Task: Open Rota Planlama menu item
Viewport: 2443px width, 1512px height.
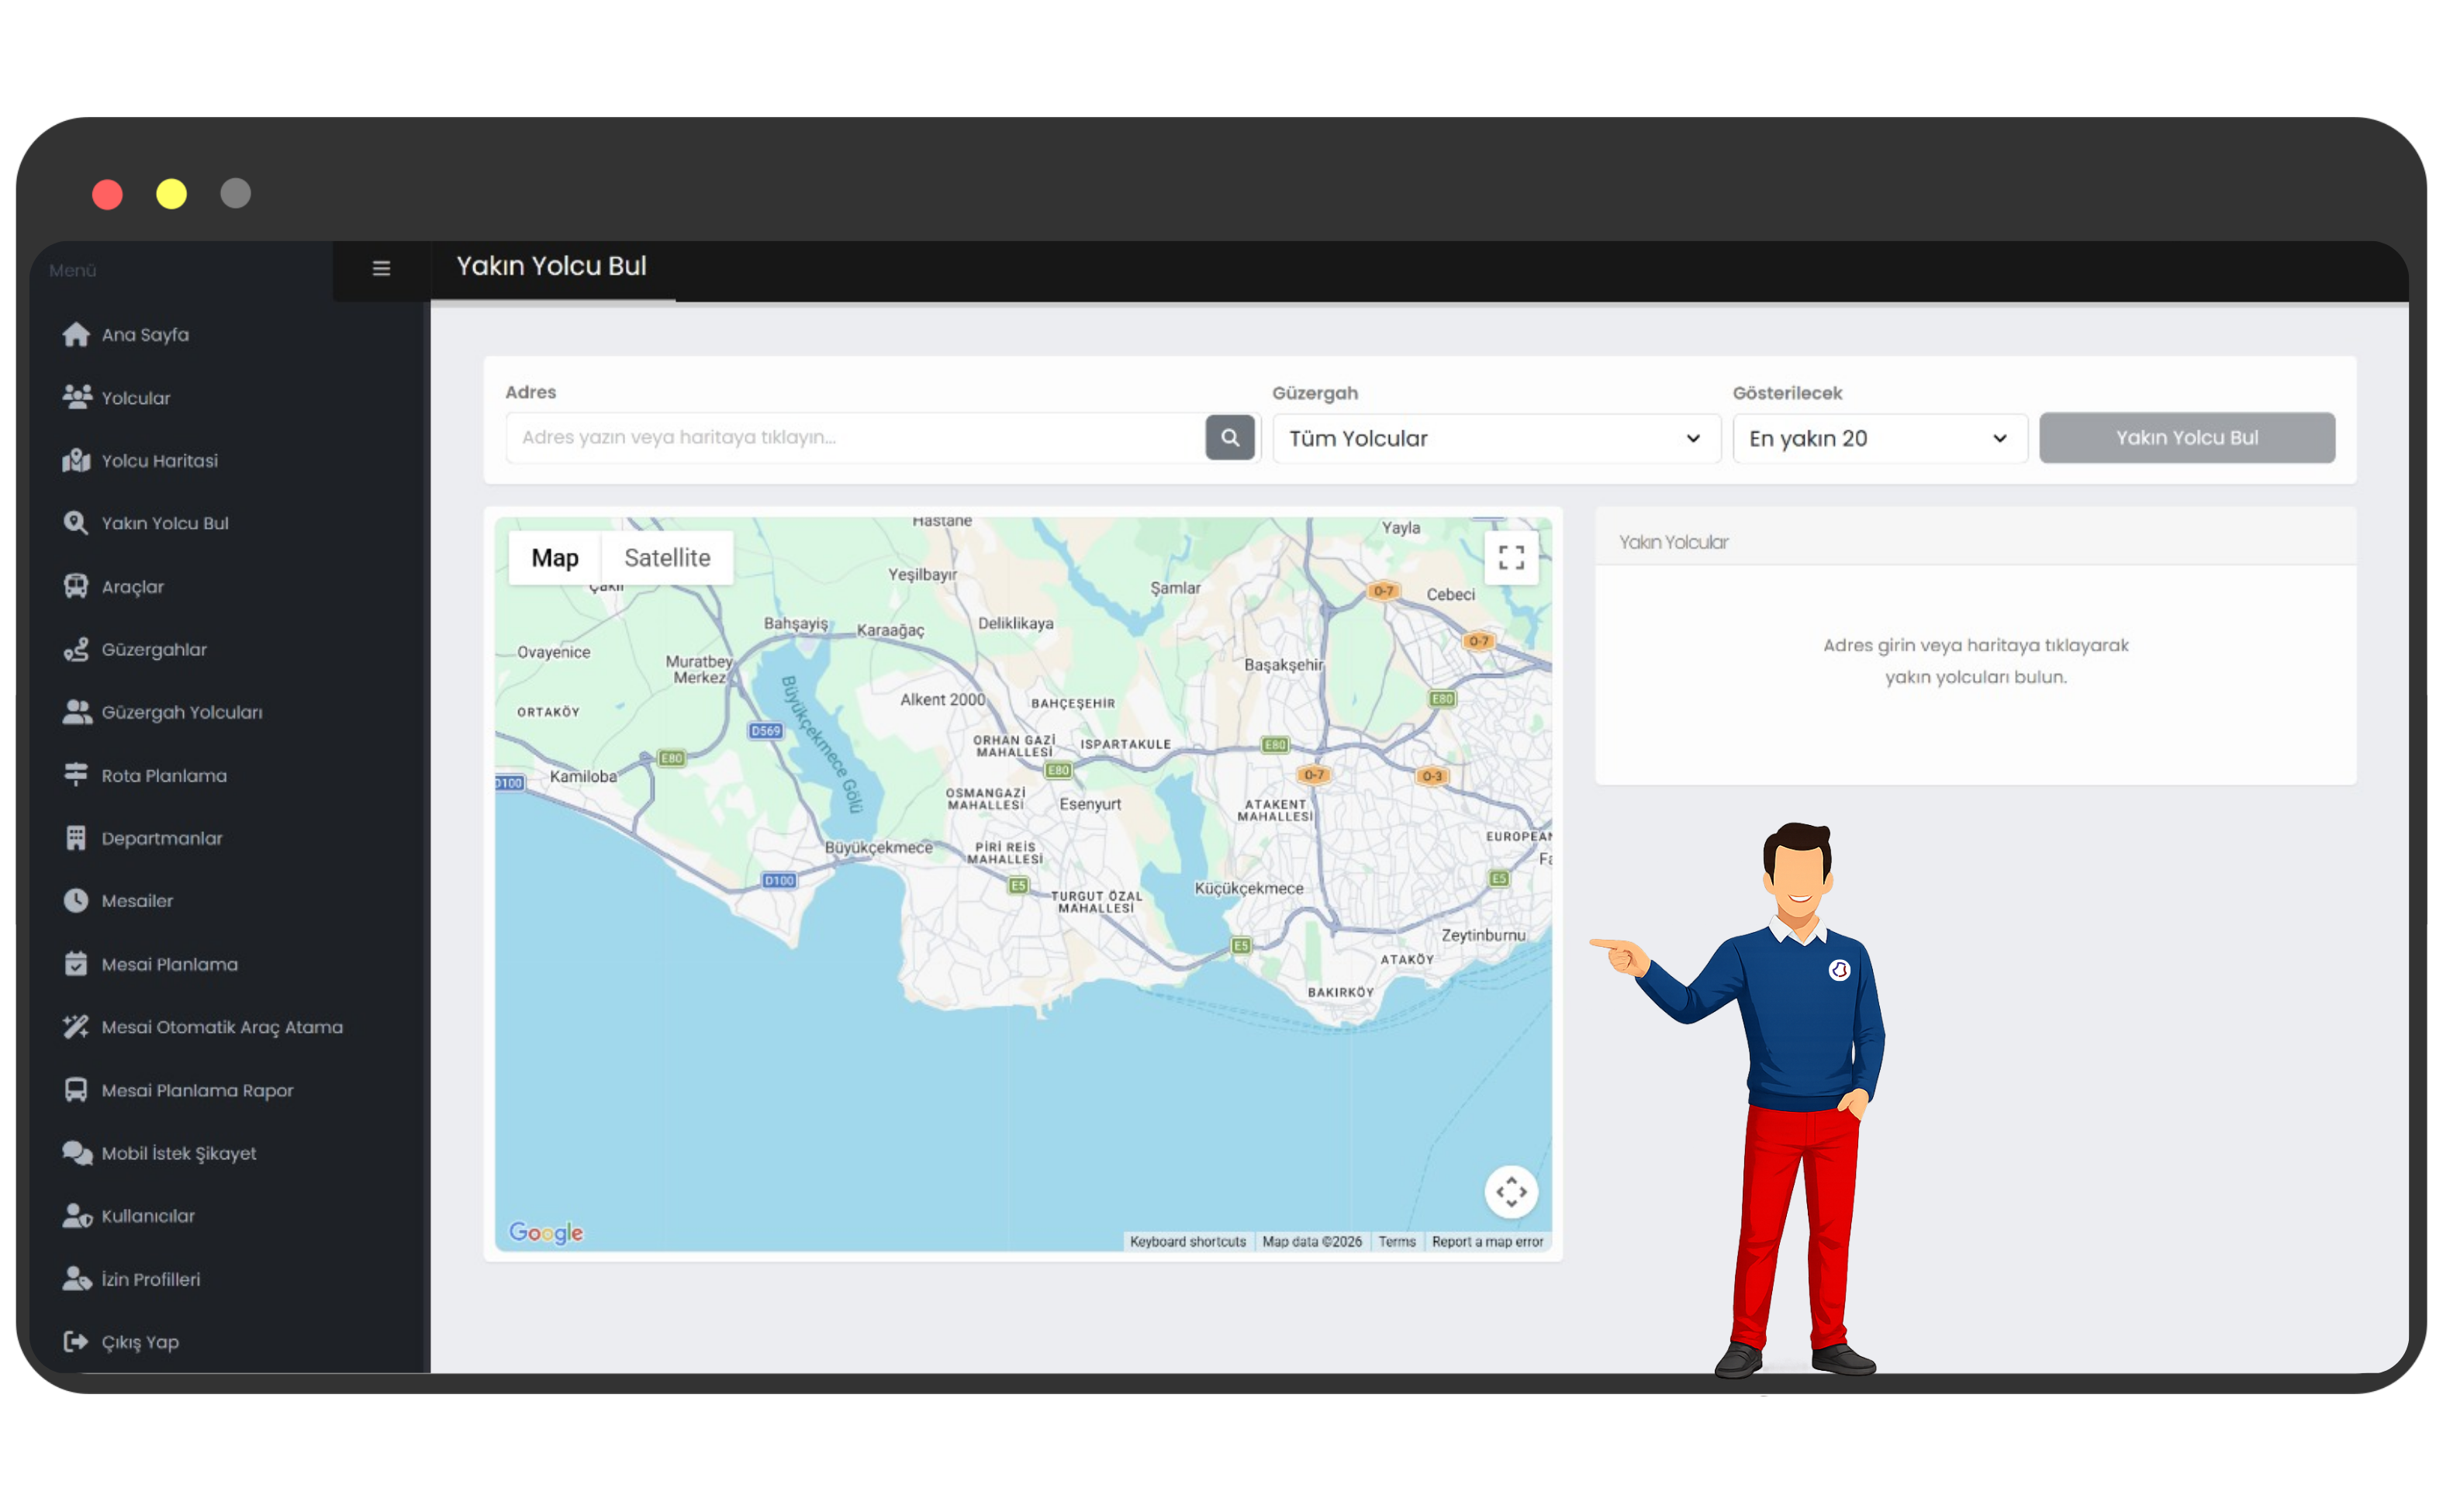Action: [x=164, y=775]
